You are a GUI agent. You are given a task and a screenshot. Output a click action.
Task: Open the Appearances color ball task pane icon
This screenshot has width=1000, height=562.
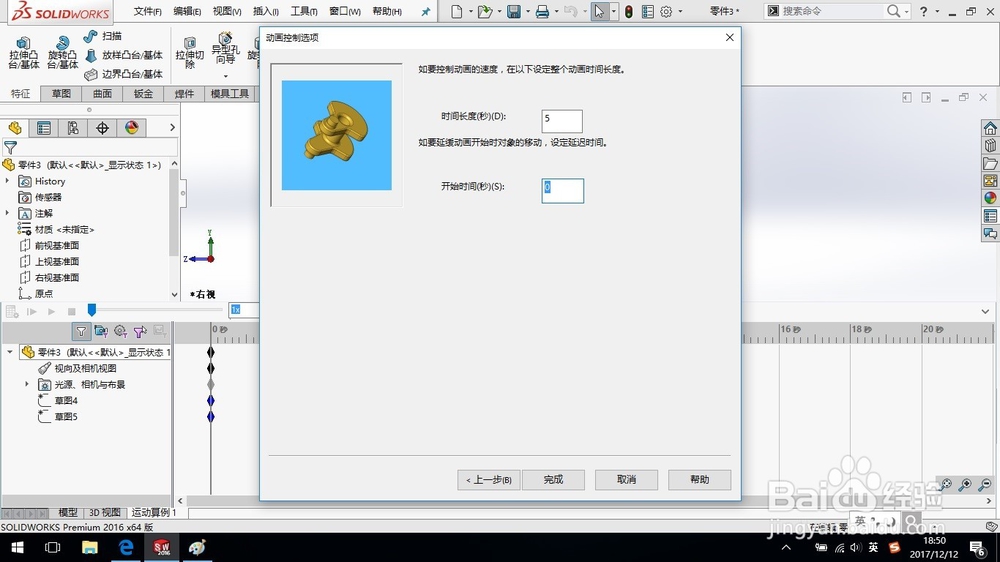(990, 198)
